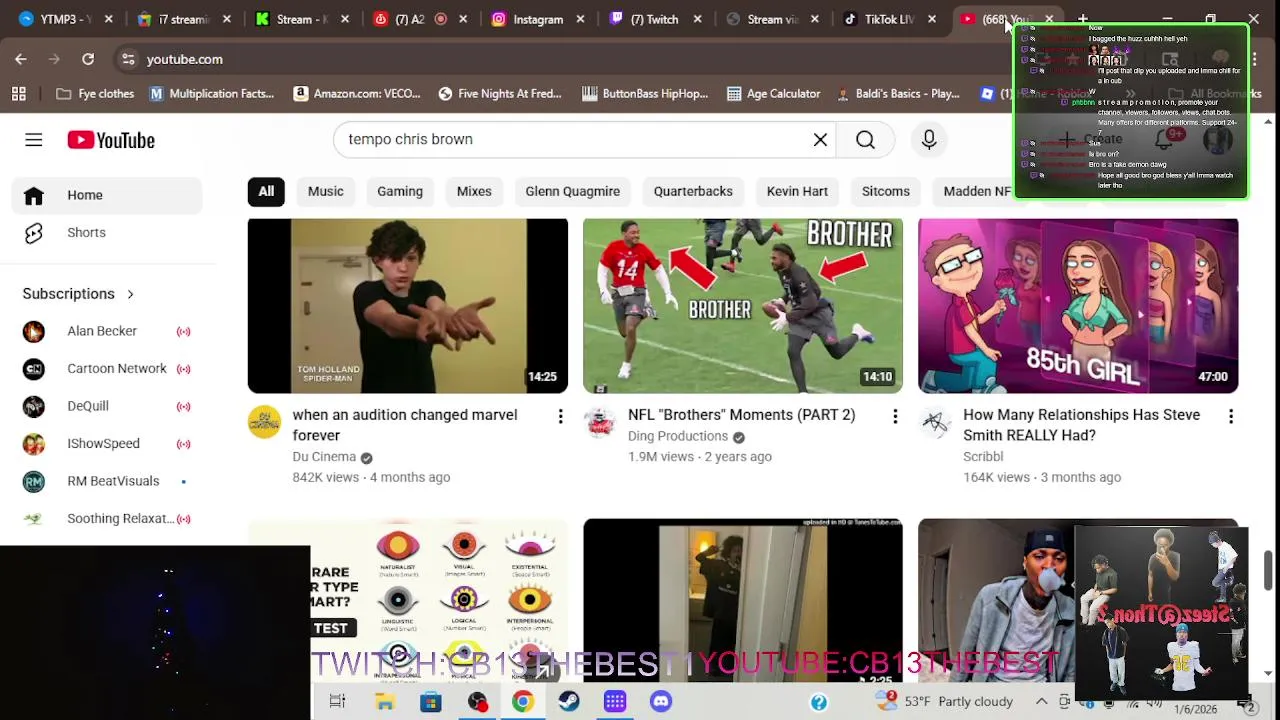The width and height of the screenshot is (1280, 720).
Task: Open the Scribbl channel name link
Action: 983,457
